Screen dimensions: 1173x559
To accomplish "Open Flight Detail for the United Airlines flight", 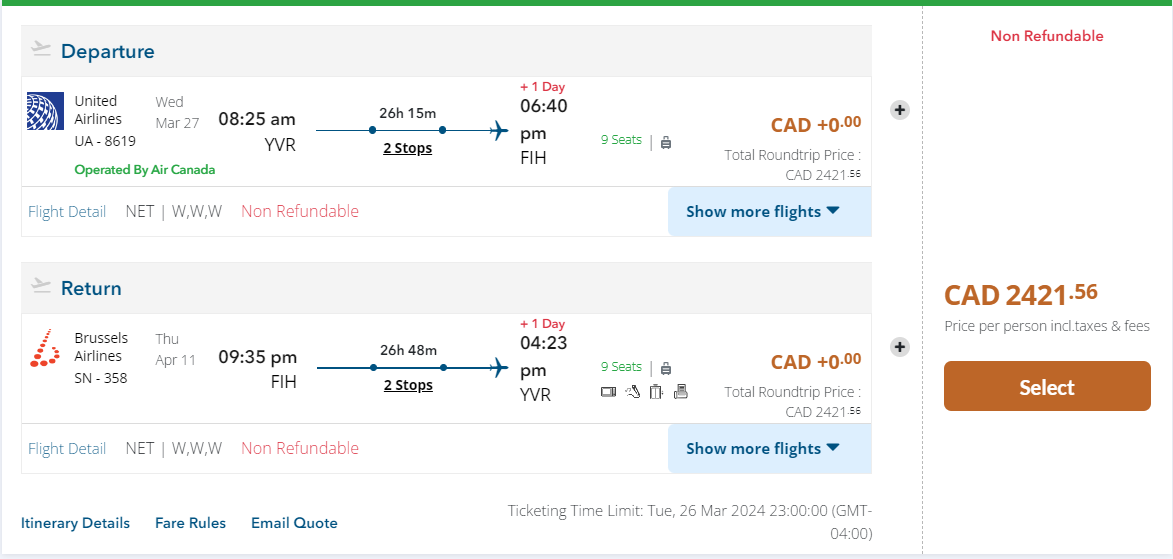I will point(67,212).
